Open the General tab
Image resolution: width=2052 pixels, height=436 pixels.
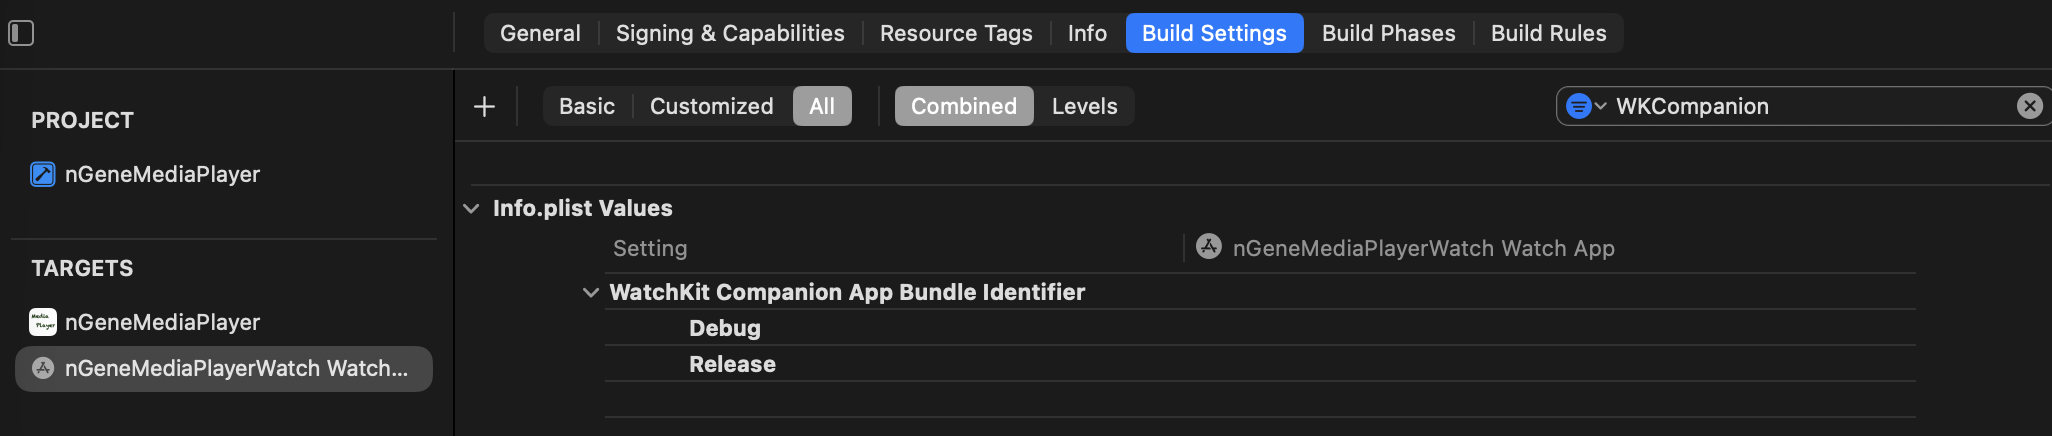[540, 33]
